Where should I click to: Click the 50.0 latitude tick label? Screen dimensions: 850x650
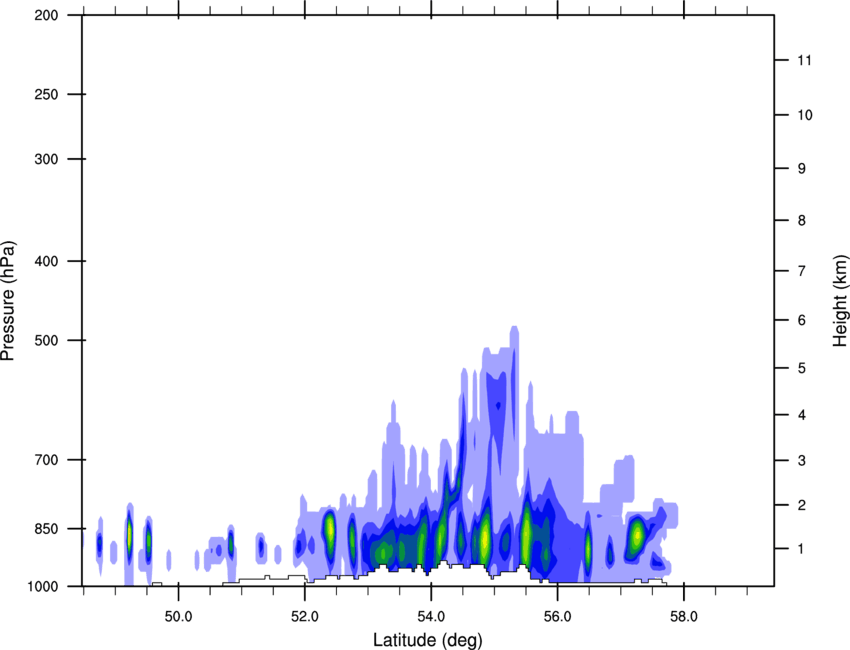point(178,617)
